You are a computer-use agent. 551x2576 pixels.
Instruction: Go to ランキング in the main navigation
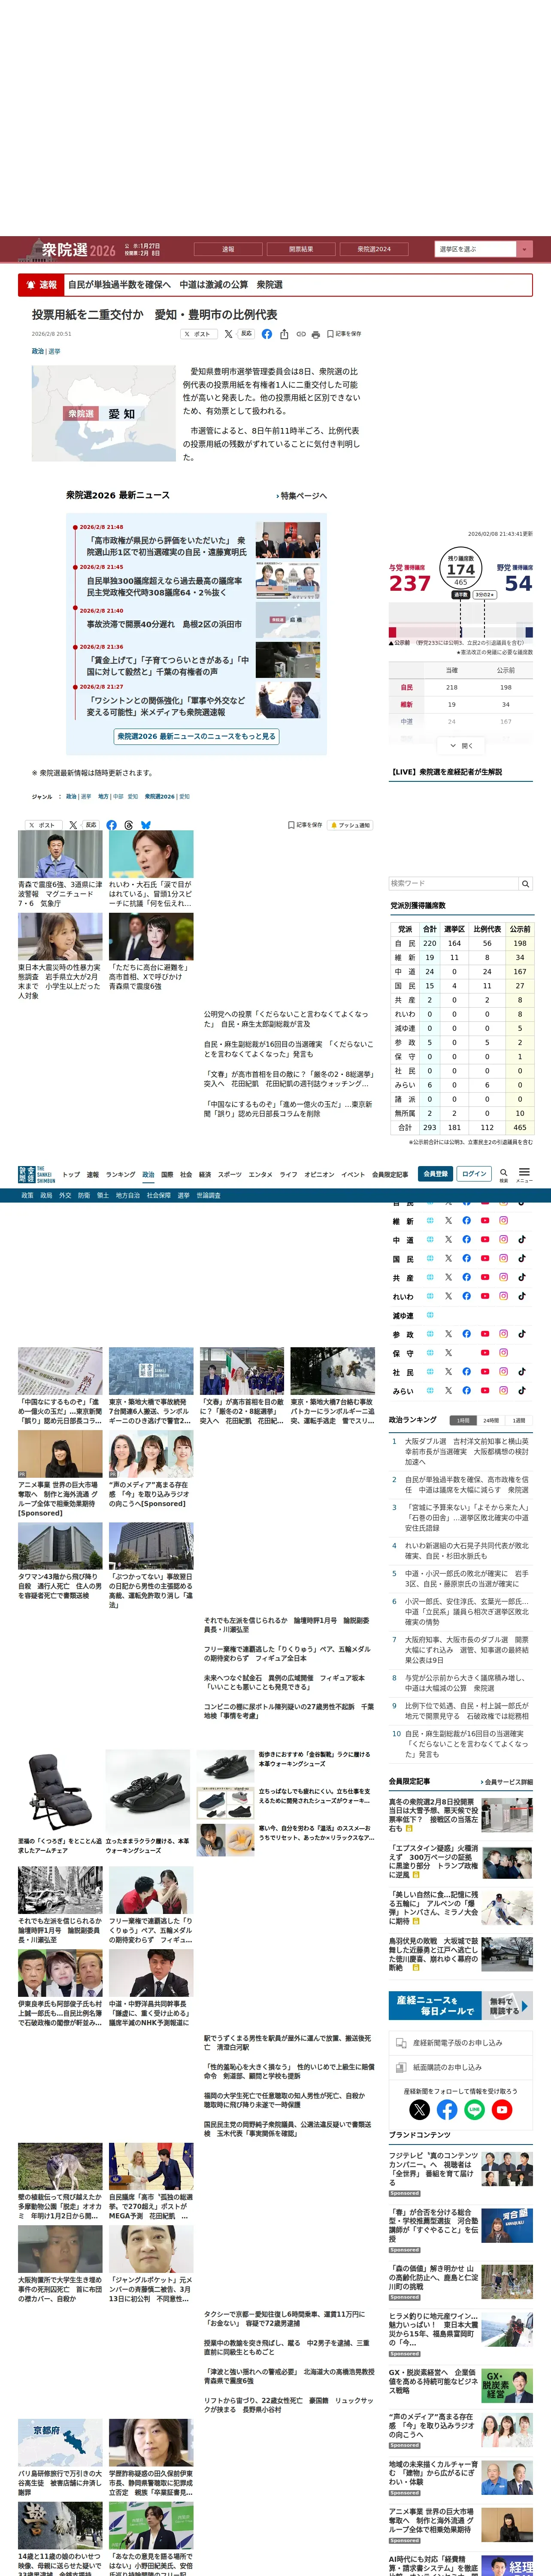[x=120, y=1175]
